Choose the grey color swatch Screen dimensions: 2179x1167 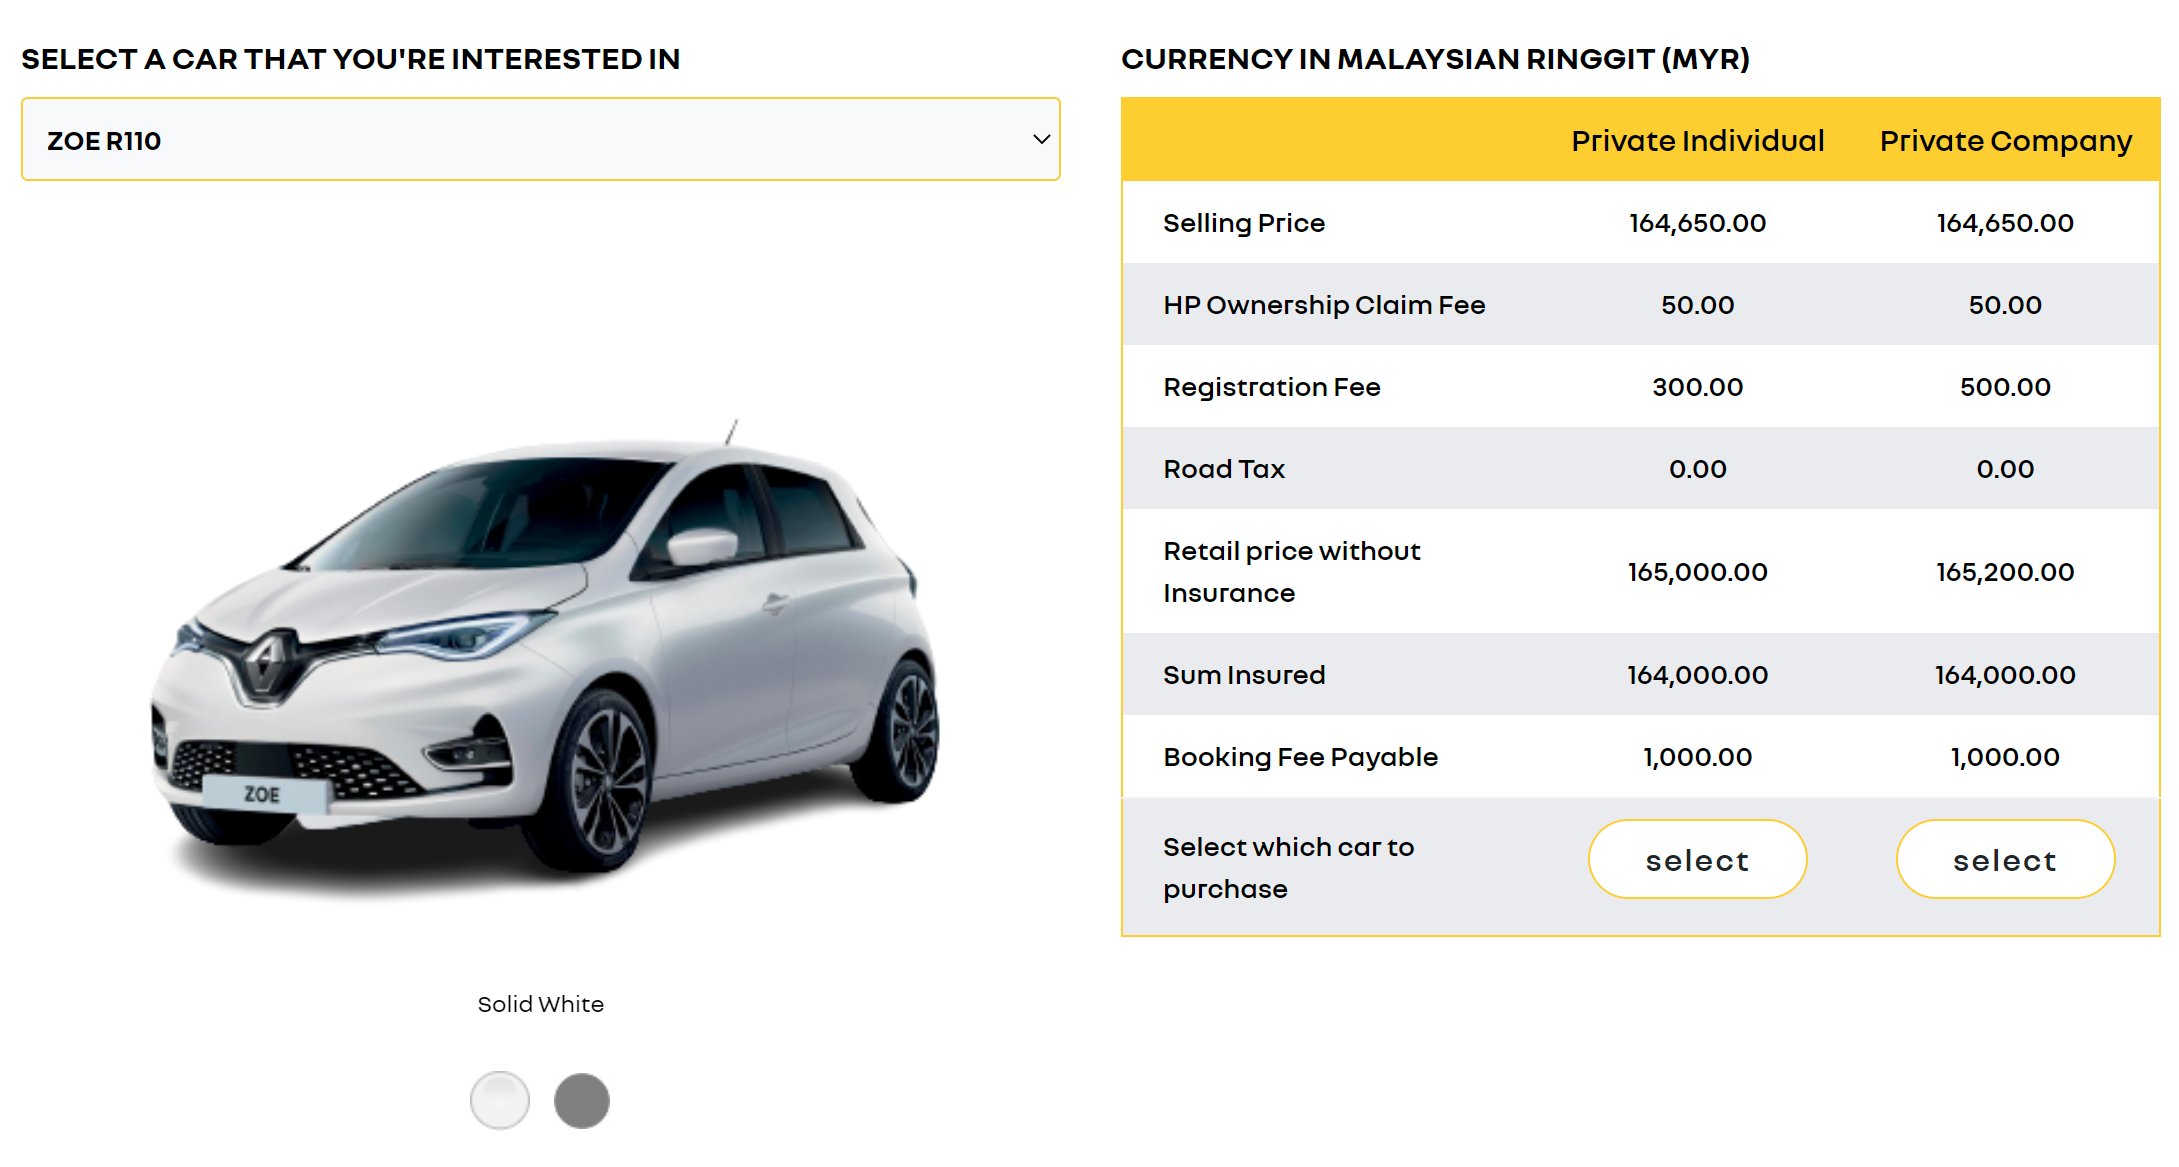point(582,1100)
